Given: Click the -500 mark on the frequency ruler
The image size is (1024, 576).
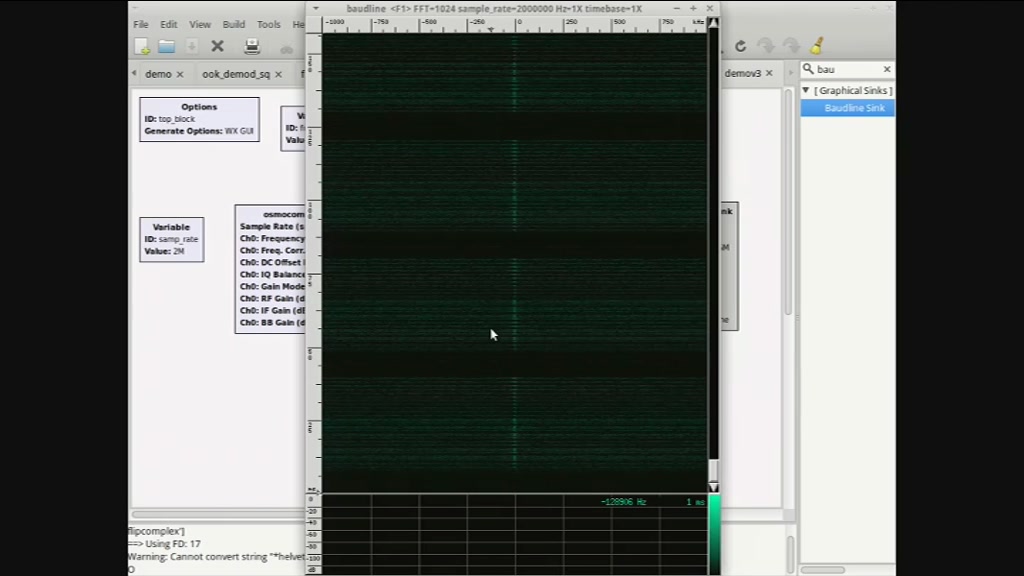Looking at the screenshot, I should (428, 22).
